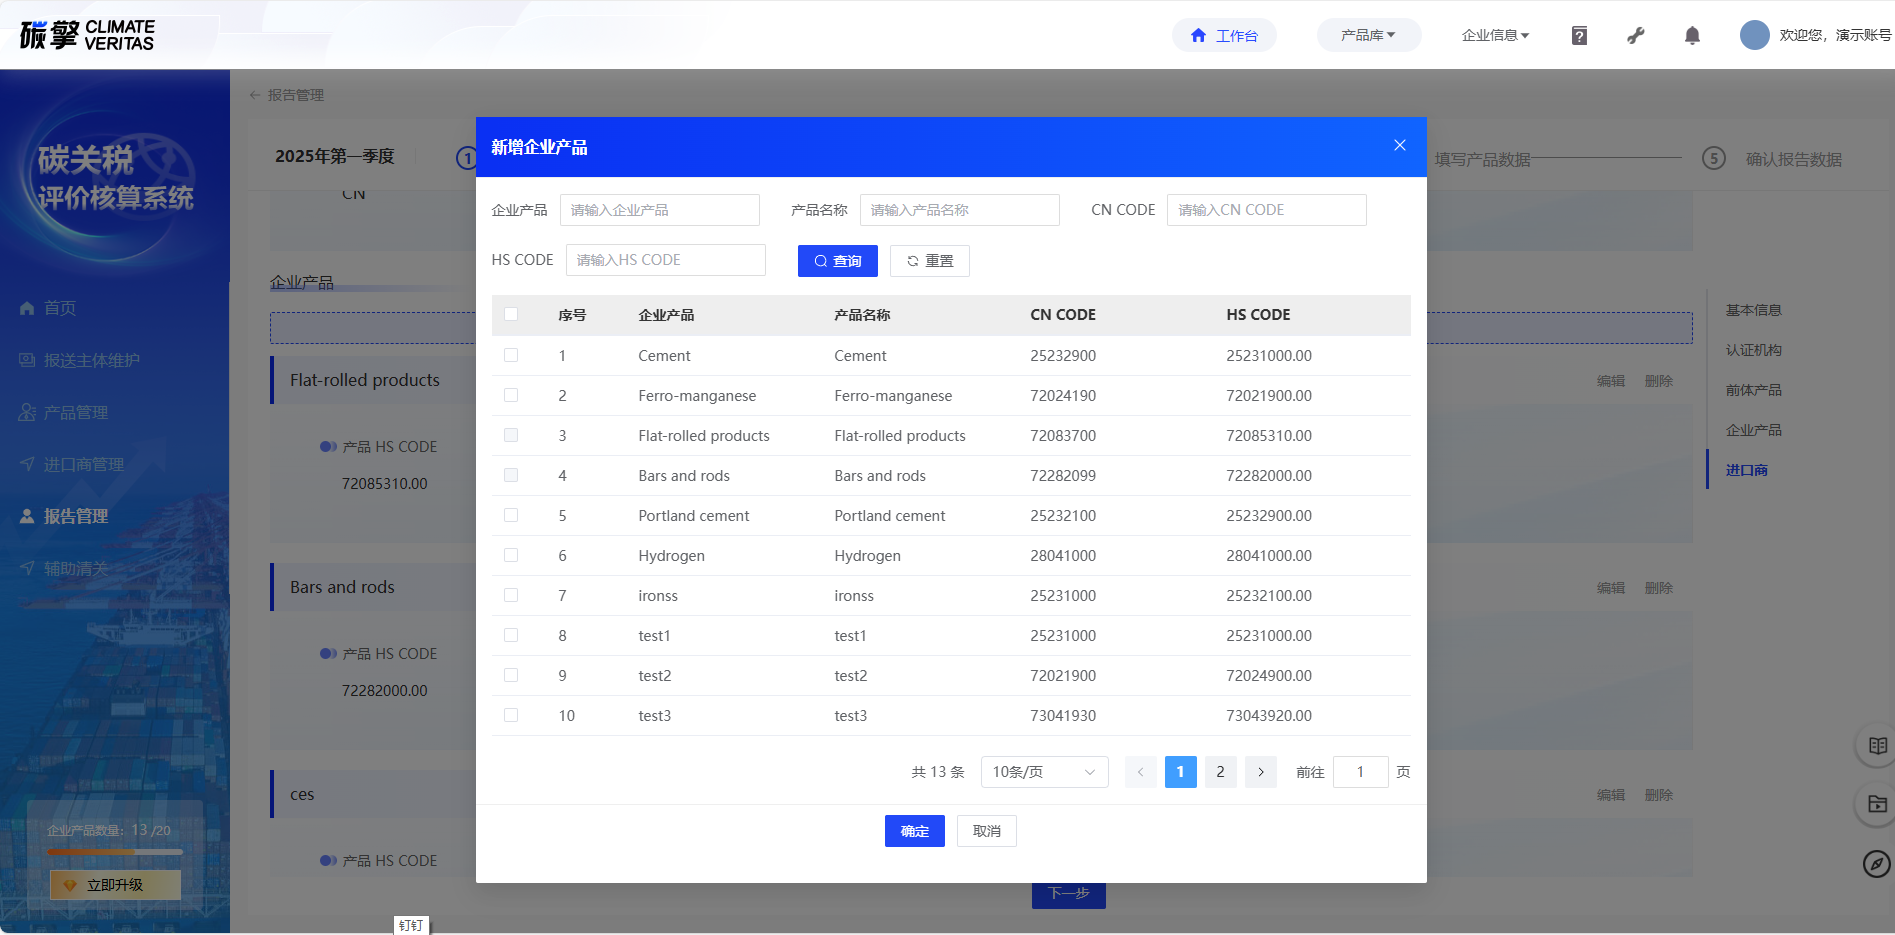Click the 查询 search button
1895x935 pixels.
(x=837, y=261)
